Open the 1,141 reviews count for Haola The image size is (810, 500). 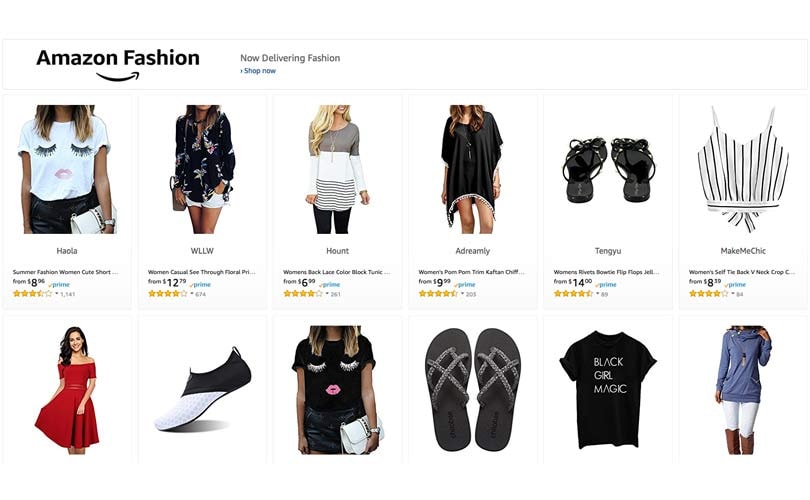click(68, 294)
